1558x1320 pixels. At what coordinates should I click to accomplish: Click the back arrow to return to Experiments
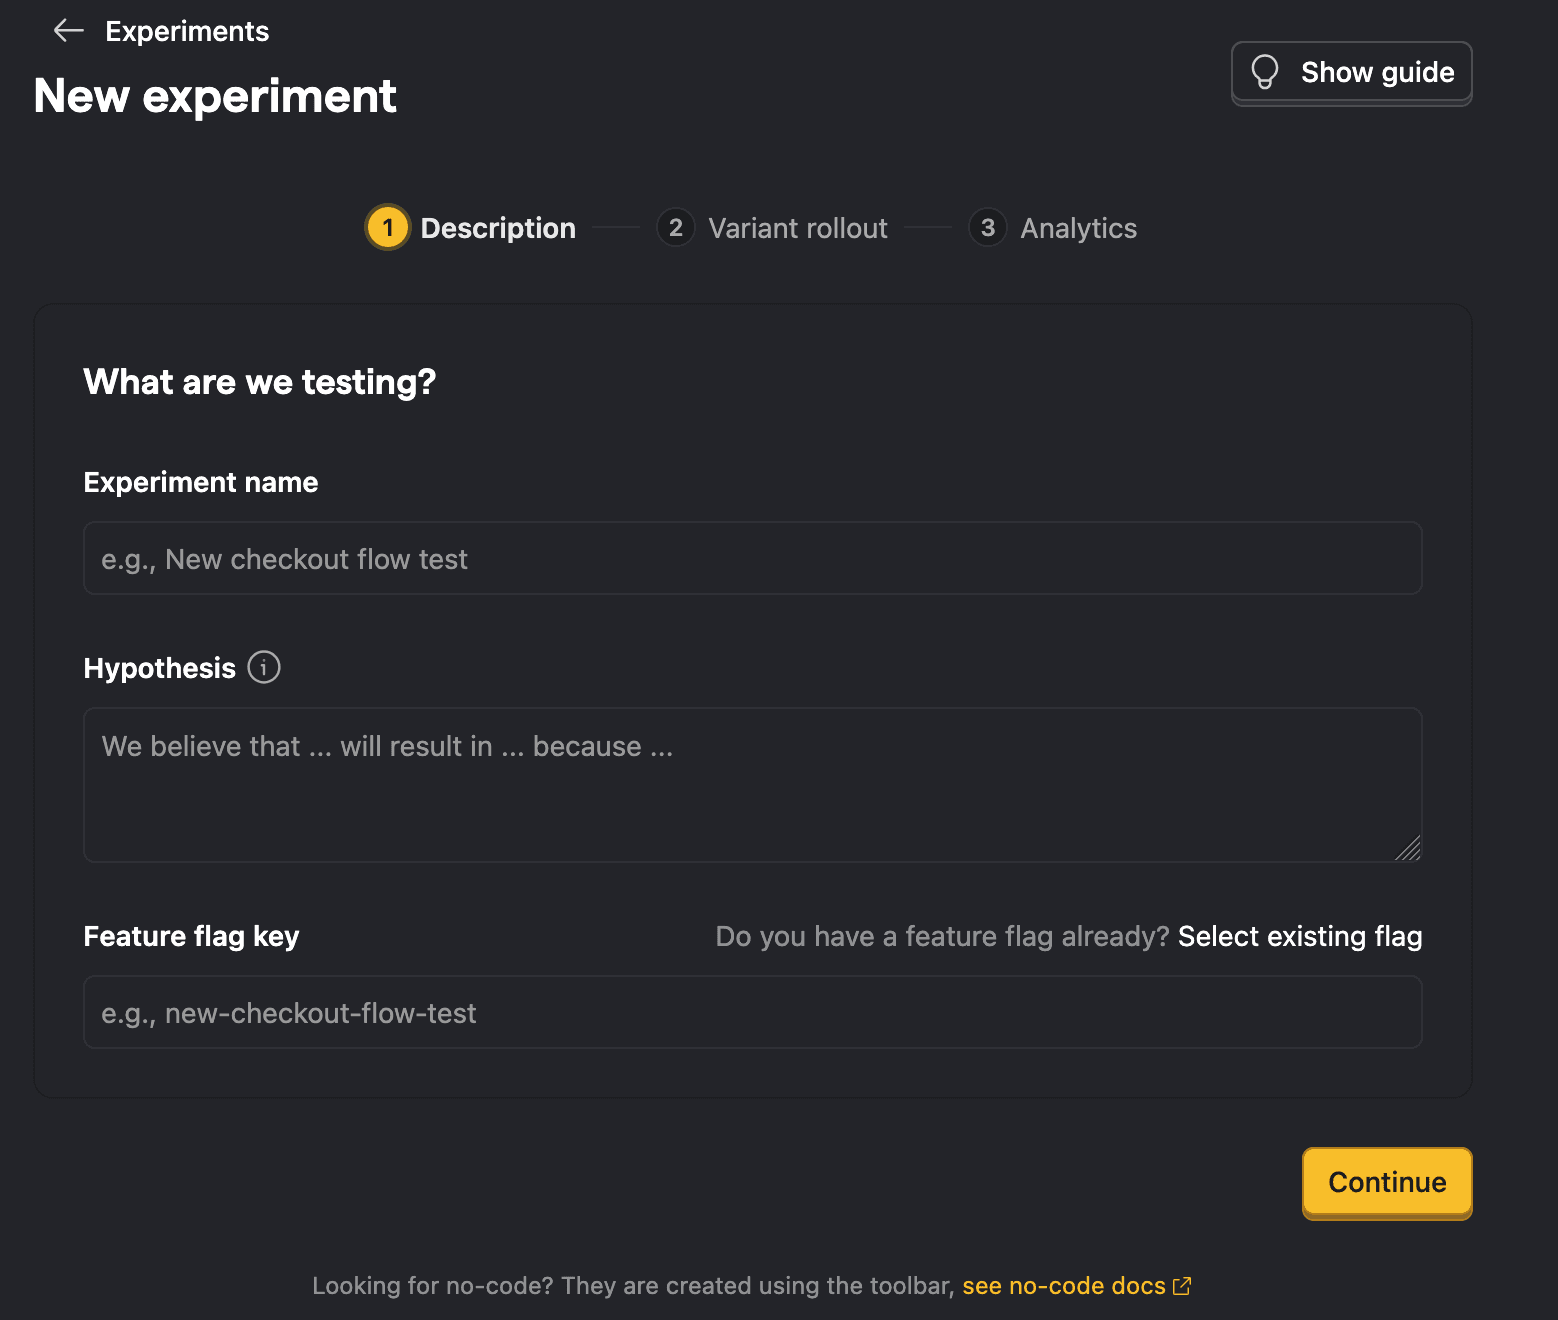(x=68, y=30)
